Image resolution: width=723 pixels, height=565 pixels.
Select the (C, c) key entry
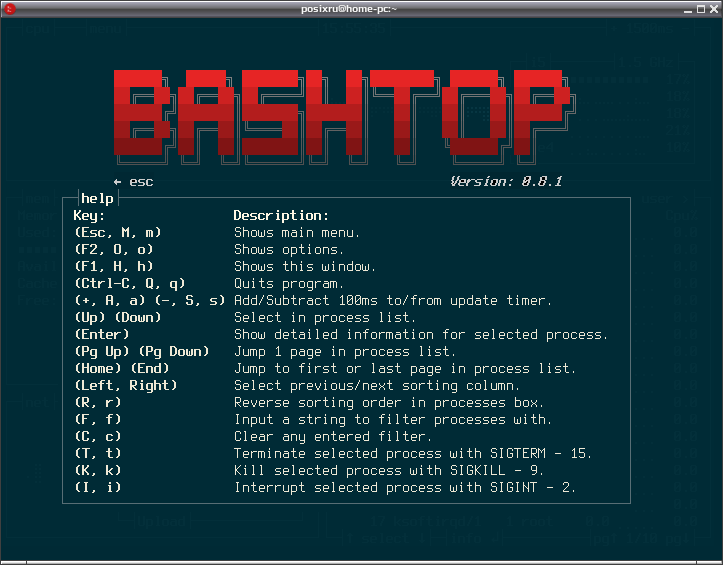click(98, 437)
